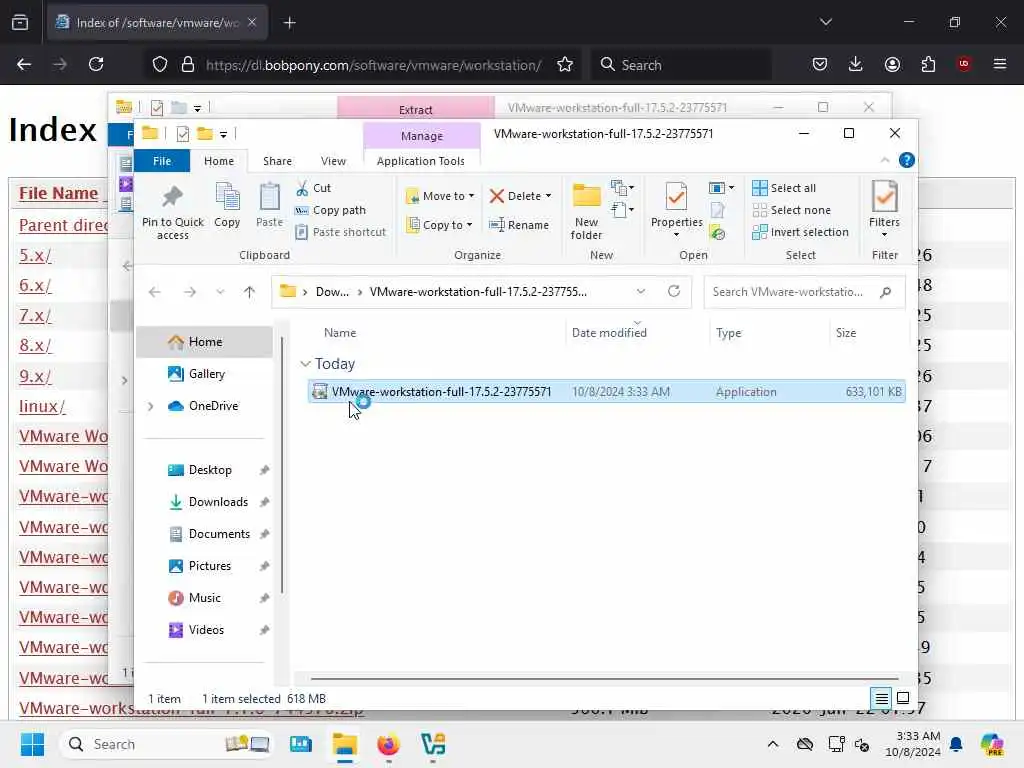The height and width of the screenshot is (768, 1024).
Task: Open the File ribbon tab
Action: click(x=162, y=161)
